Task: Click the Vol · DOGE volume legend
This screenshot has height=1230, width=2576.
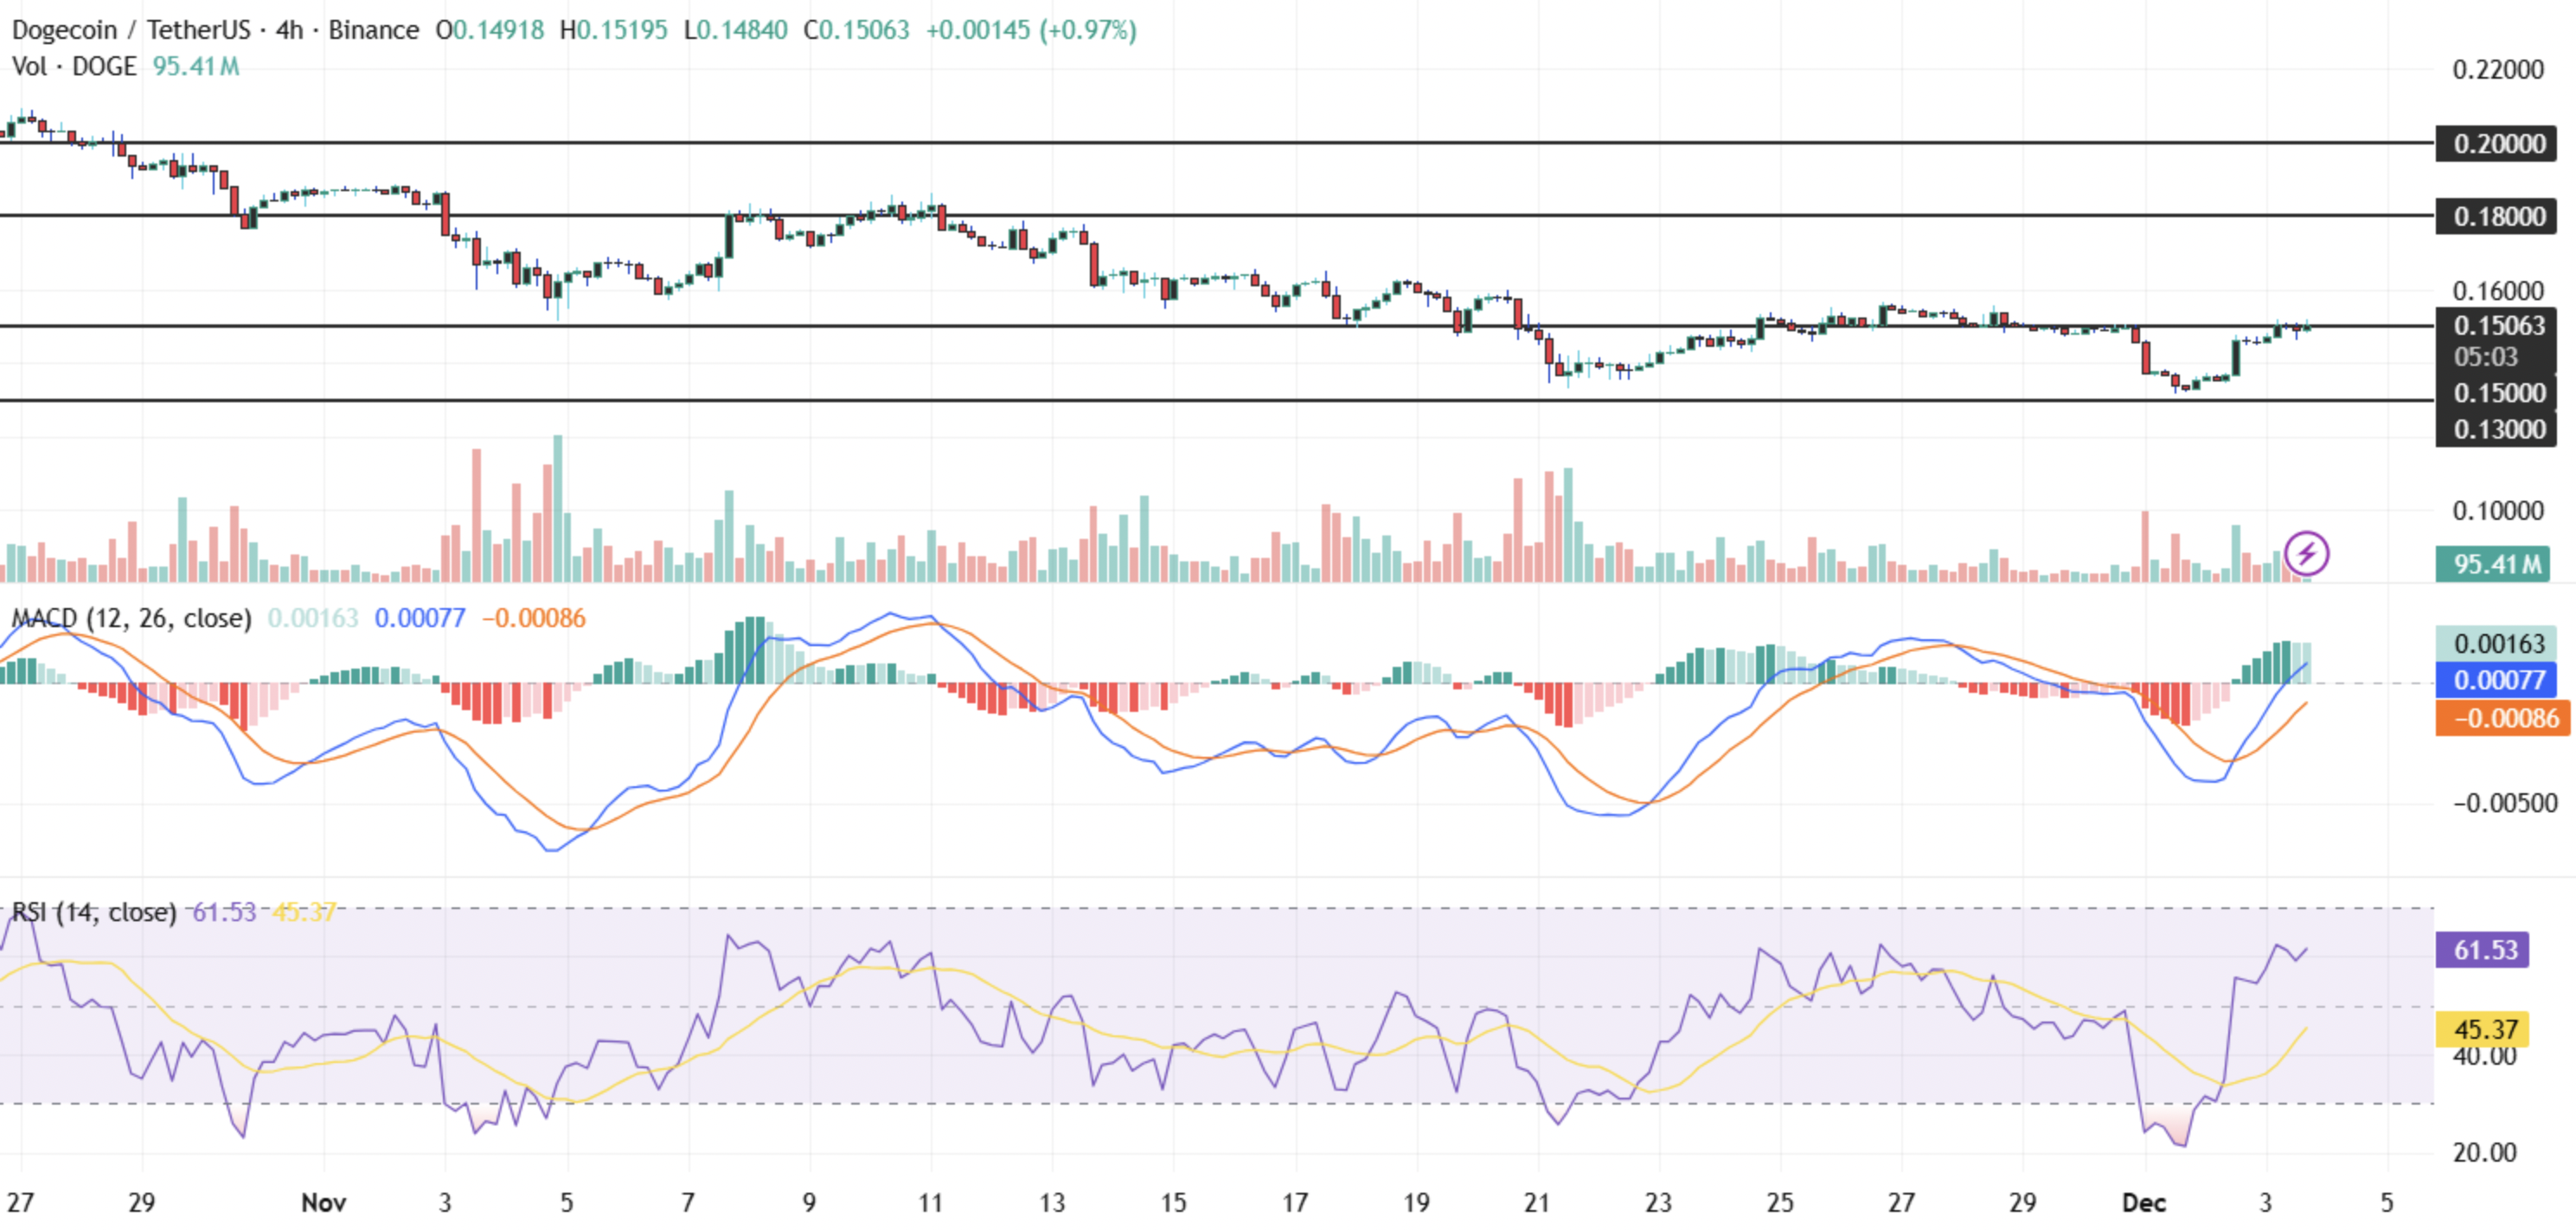Action: [x=74, y=67]
